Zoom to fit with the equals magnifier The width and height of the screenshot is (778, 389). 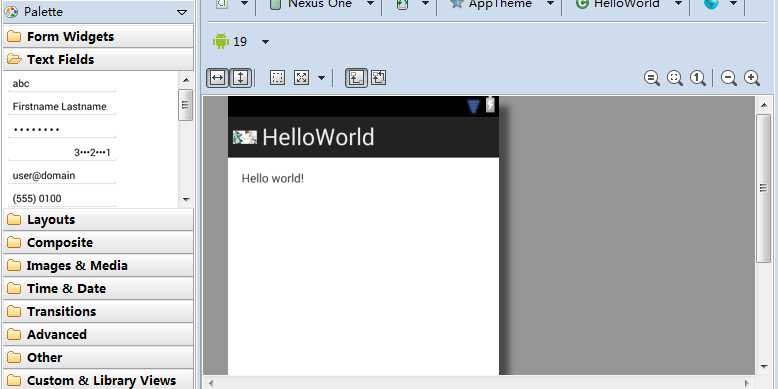tap(651, 78)
